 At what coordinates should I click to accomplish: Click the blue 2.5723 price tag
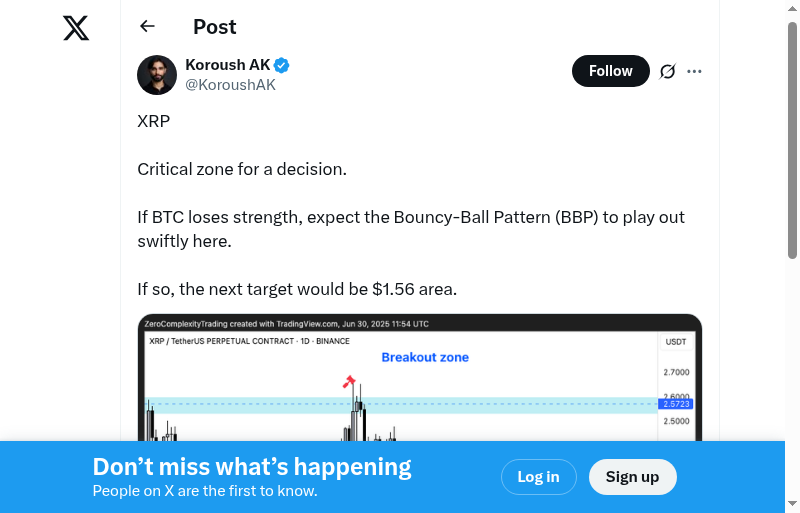coord(676,404)
